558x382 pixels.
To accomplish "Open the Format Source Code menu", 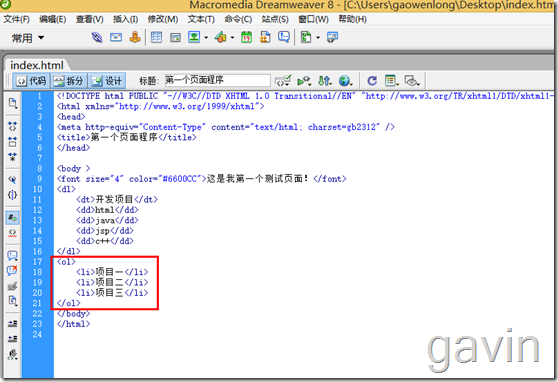I will [12, 354].
